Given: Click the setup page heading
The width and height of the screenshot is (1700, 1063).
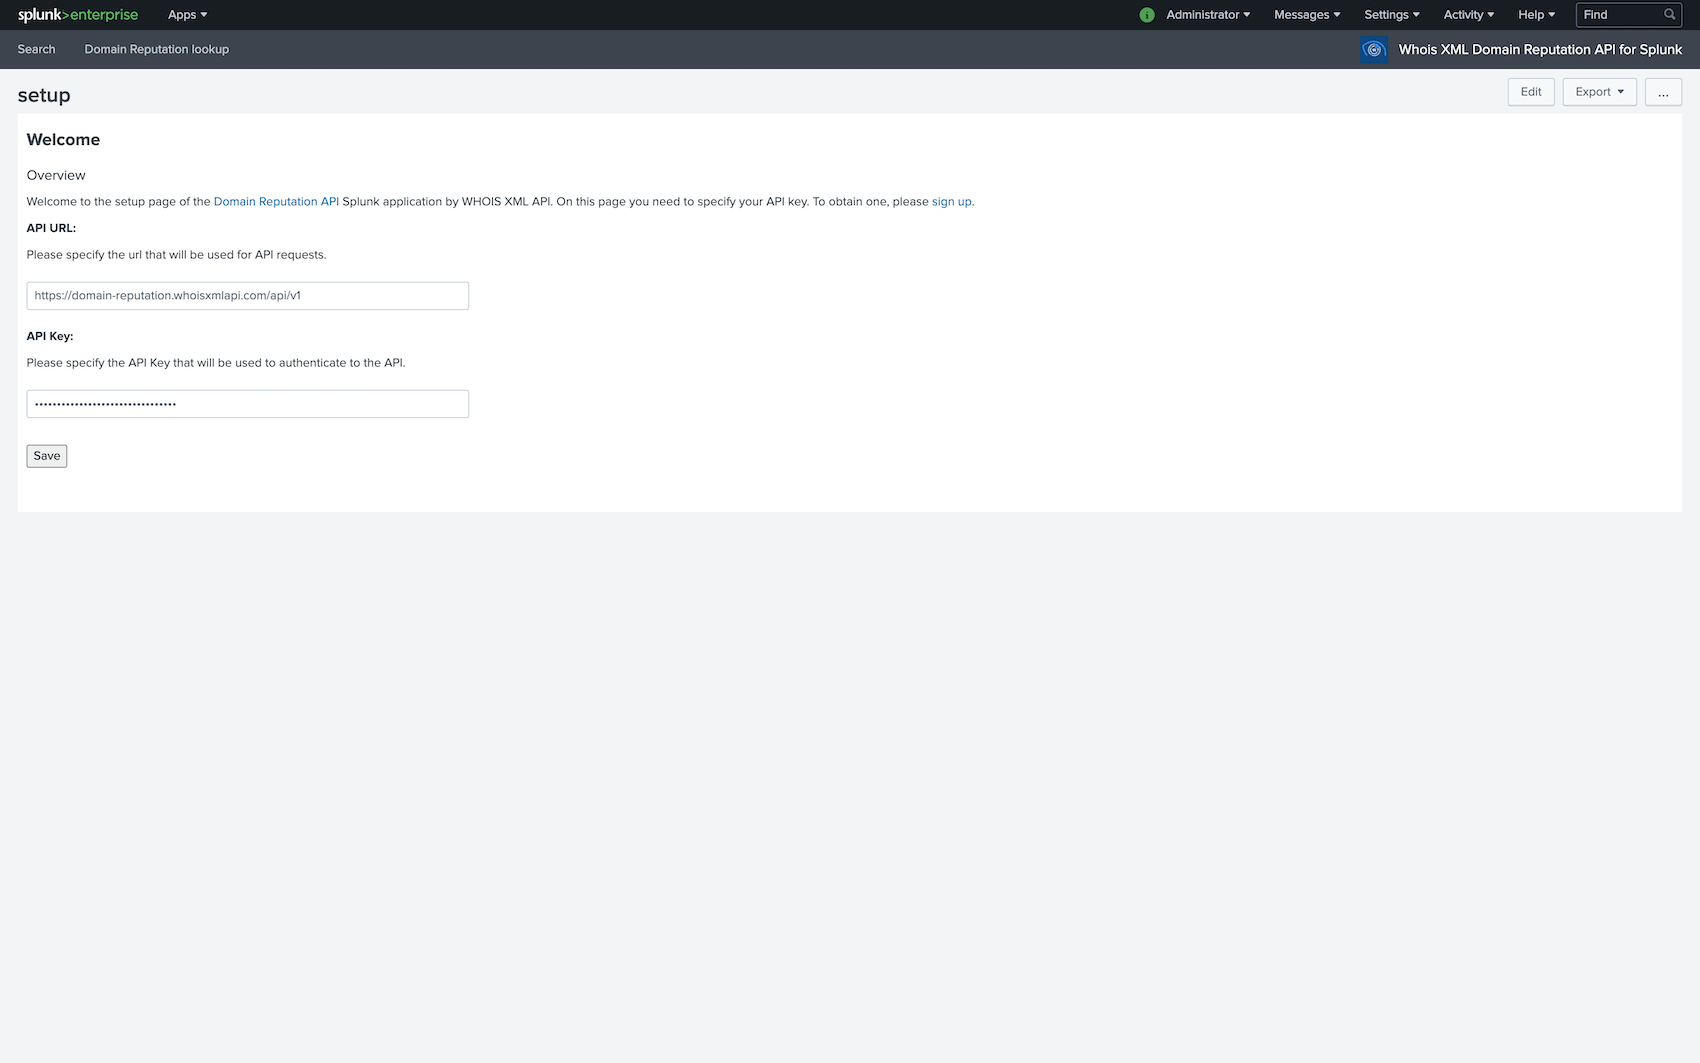Looking at the screenshot, I should (44, 96).
